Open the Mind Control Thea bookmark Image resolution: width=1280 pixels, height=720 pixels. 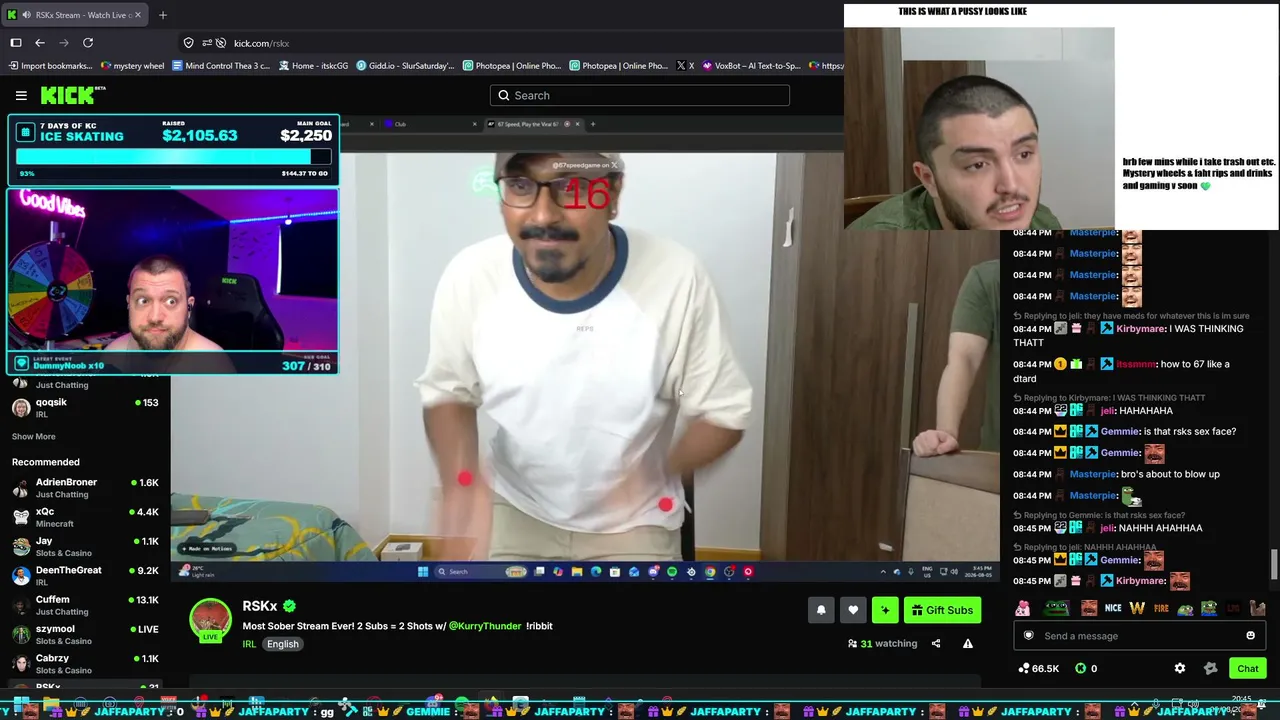pyautogui.click(x=221, y=66)
